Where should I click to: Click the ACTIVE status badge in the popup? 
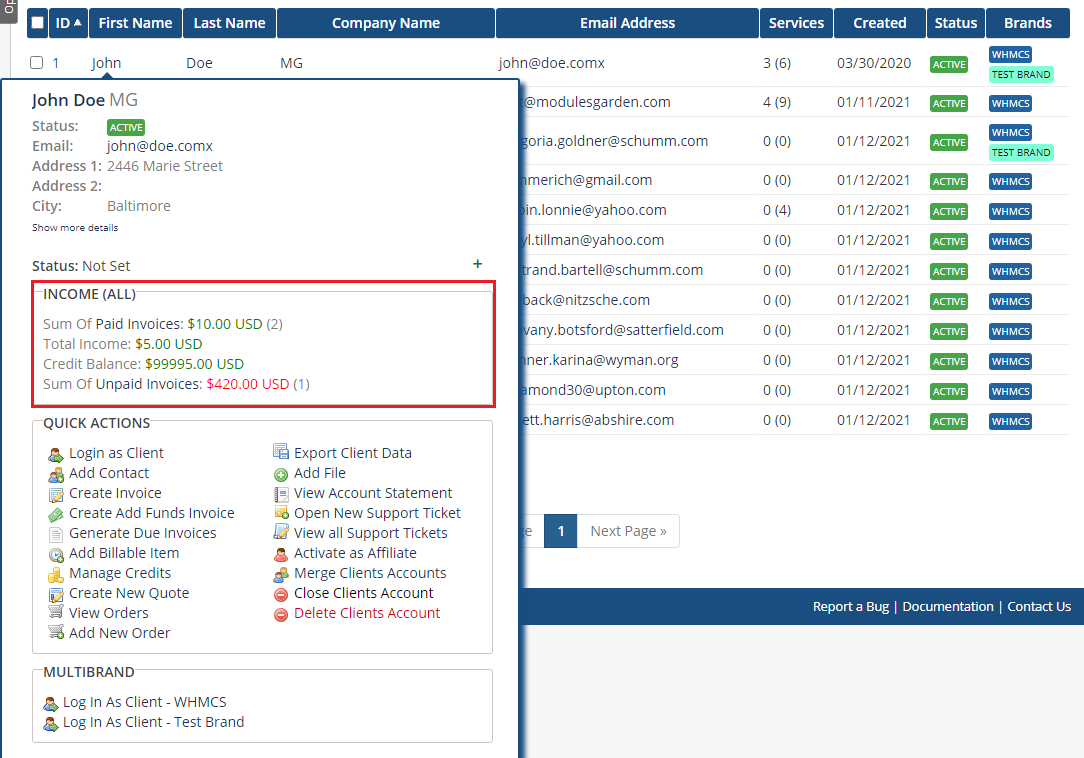coord(126,127)
